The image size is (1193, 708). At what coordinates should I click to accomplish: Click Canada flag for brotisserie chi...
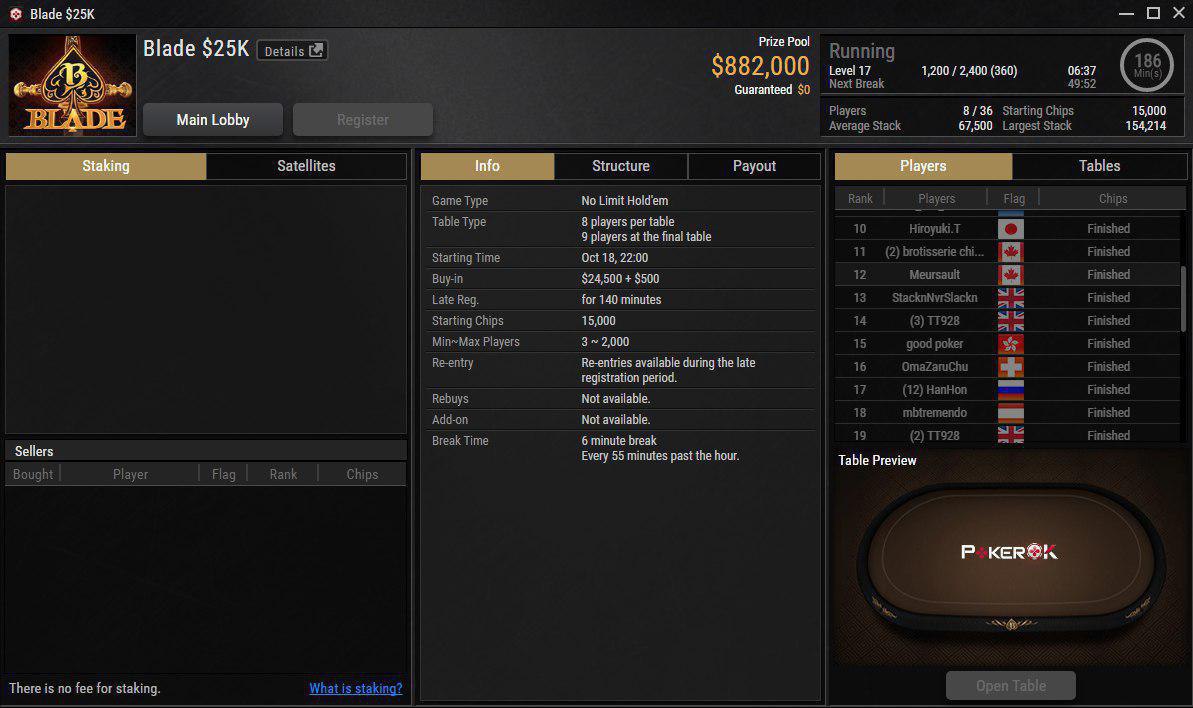(1010, 252)
